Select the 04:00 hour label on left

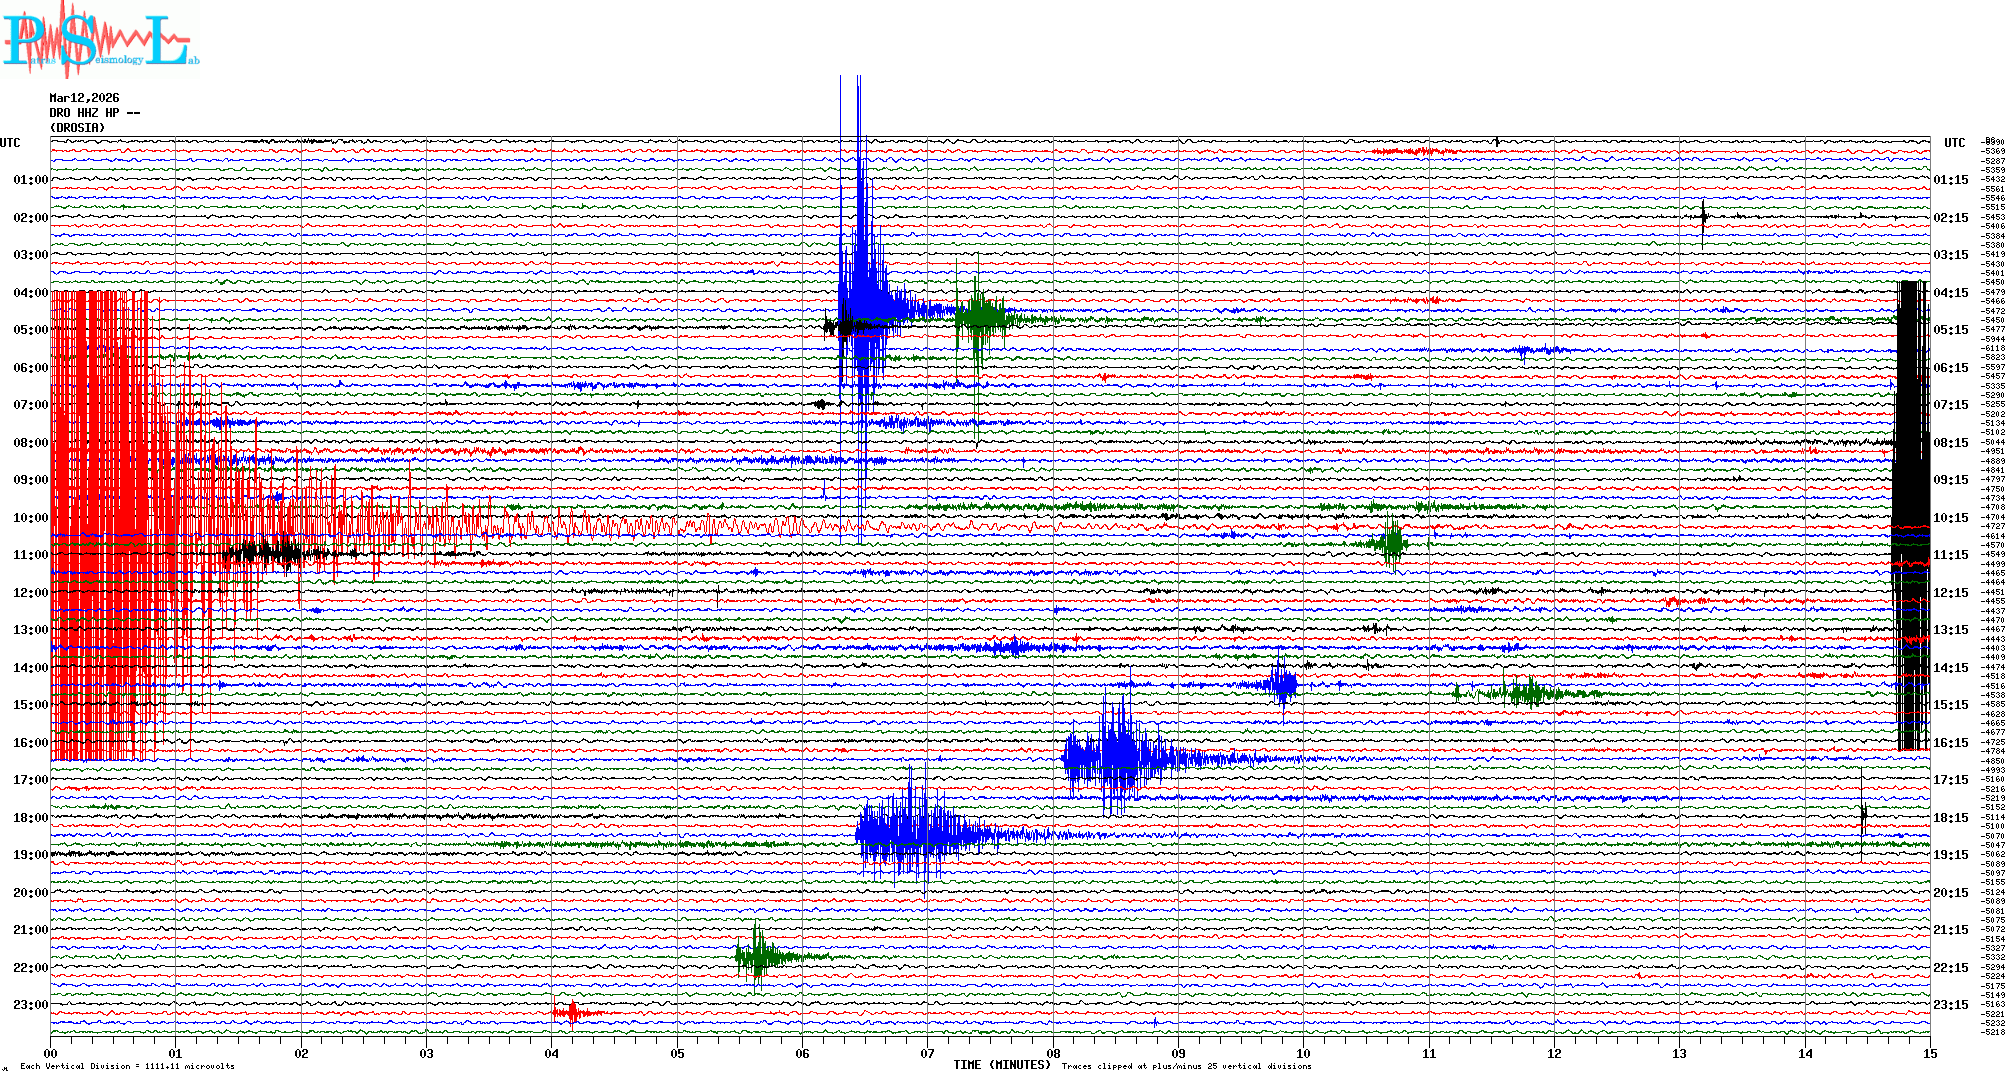click(x=30, y=293)
